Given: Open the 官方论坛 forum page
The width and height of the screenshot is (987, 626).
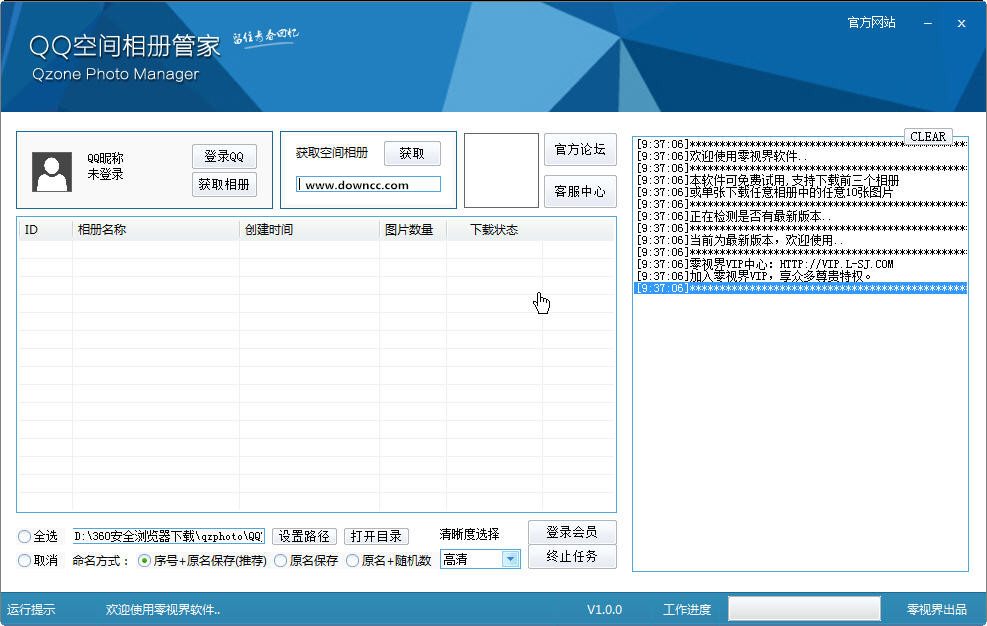Looking at the screenshot, I should (580, 150).
